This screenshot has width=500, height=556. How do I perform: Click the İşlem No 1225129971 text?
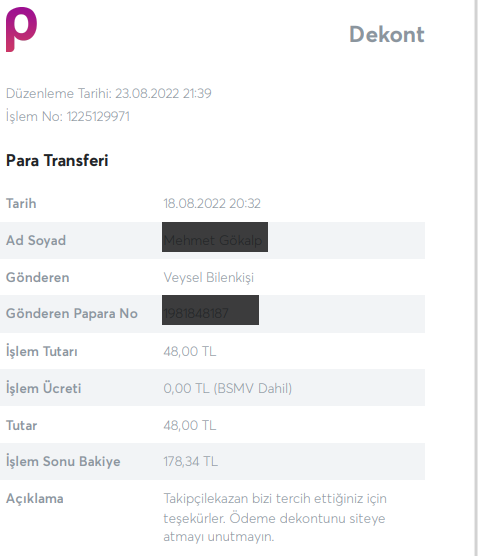(x=68, y=116)
